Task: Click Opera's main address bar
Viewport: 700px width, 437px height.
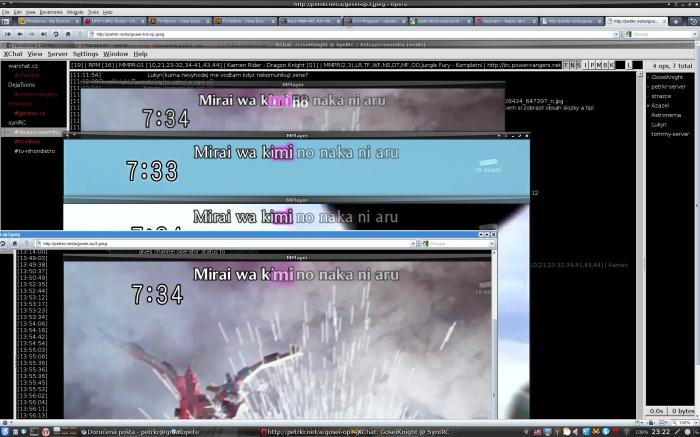Action: pos(350,34)
